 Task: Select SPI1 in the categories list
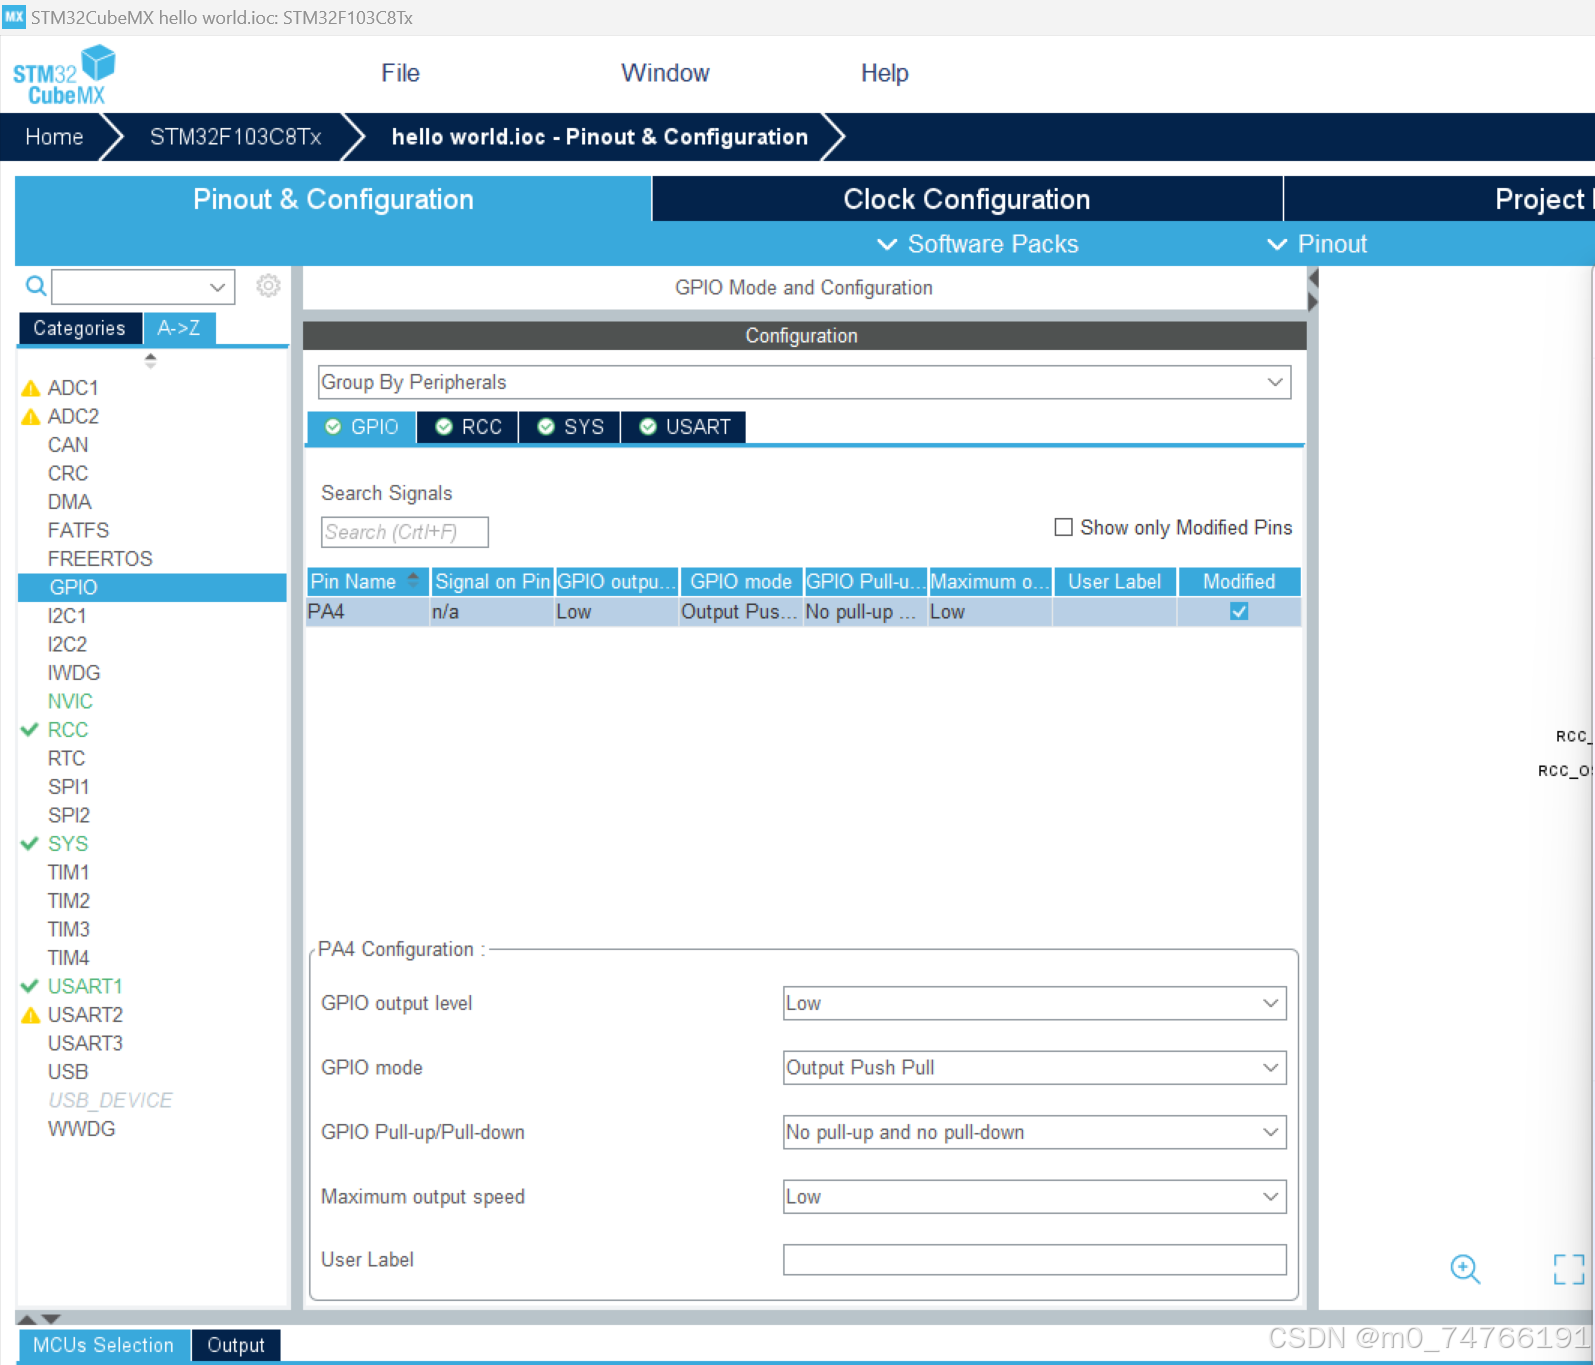[x=69, y=787]
